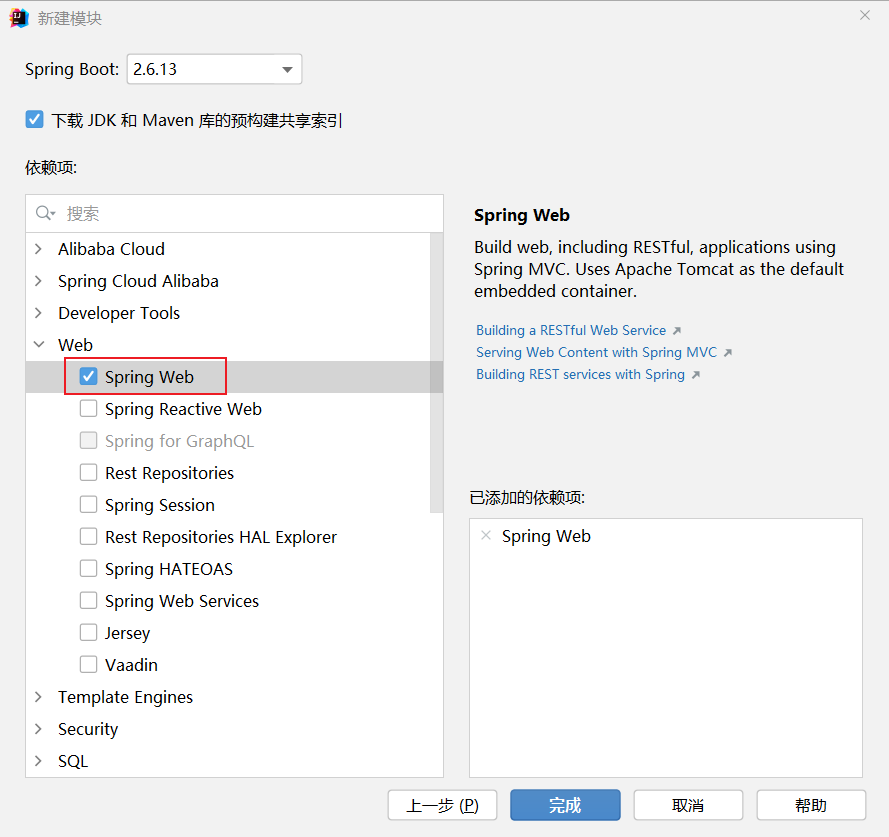
Task: Check the Spring Web Services checkbox
Action: tap(88, 601)
